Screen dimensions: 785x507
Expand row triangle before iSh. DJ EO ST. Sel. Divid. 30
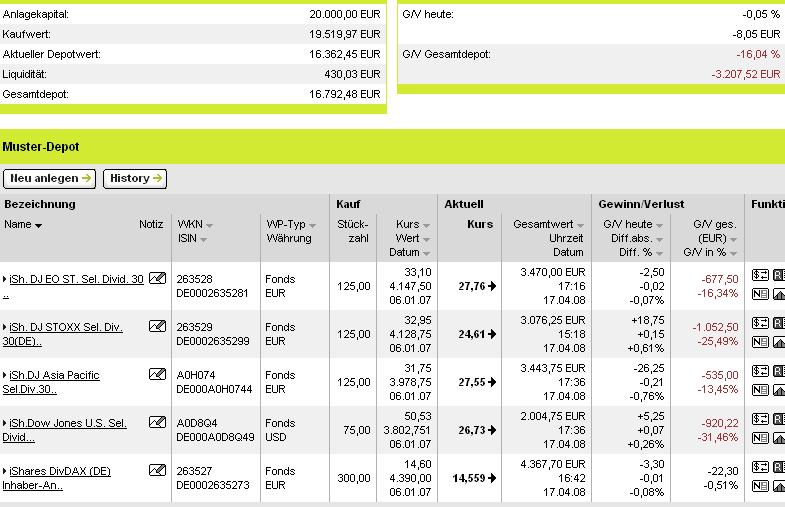(x=5, y=279)
